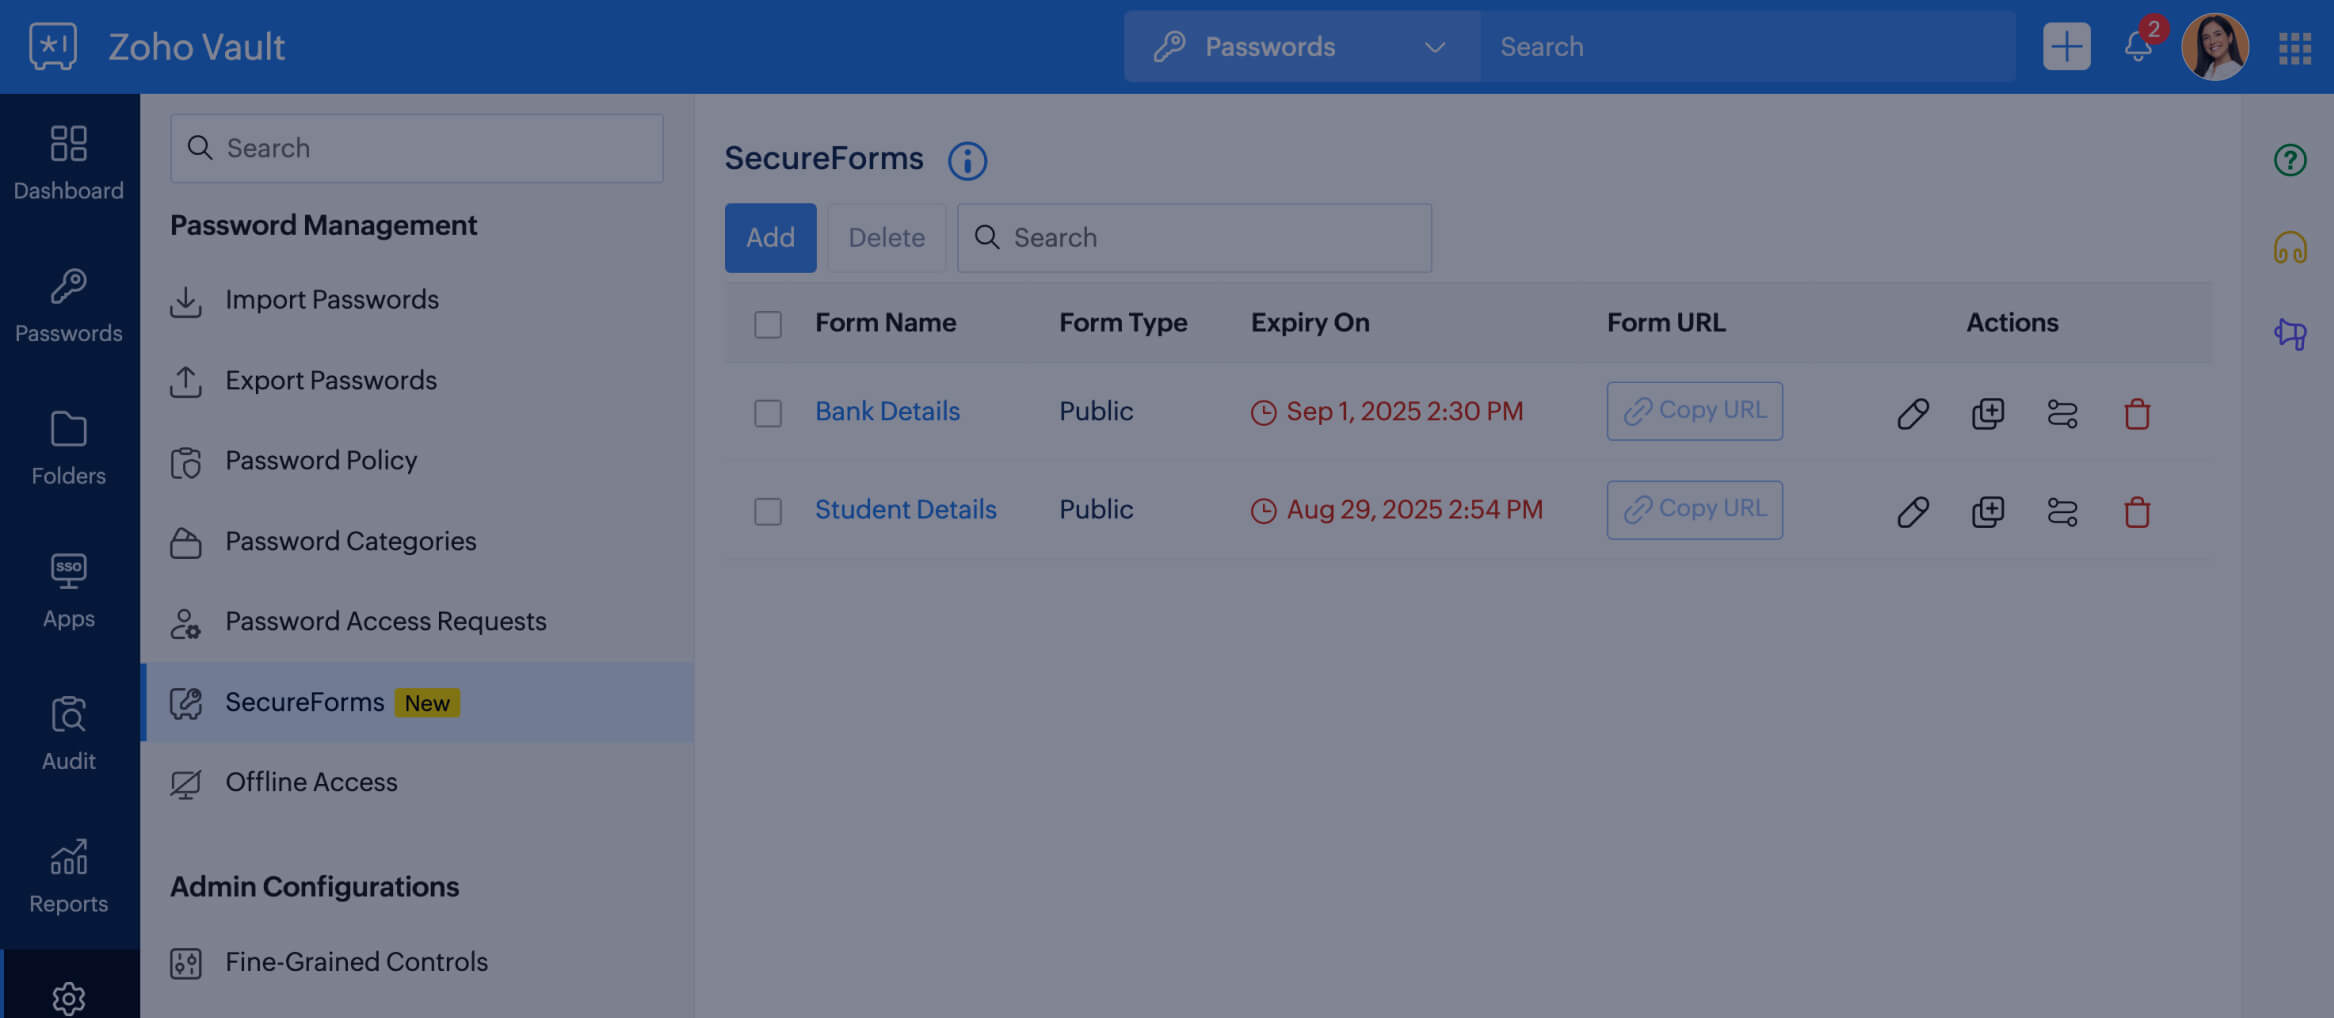Open the Zoho apps grid
The height and width of the screenshot is (1018, 2334).
[2295, 46]
